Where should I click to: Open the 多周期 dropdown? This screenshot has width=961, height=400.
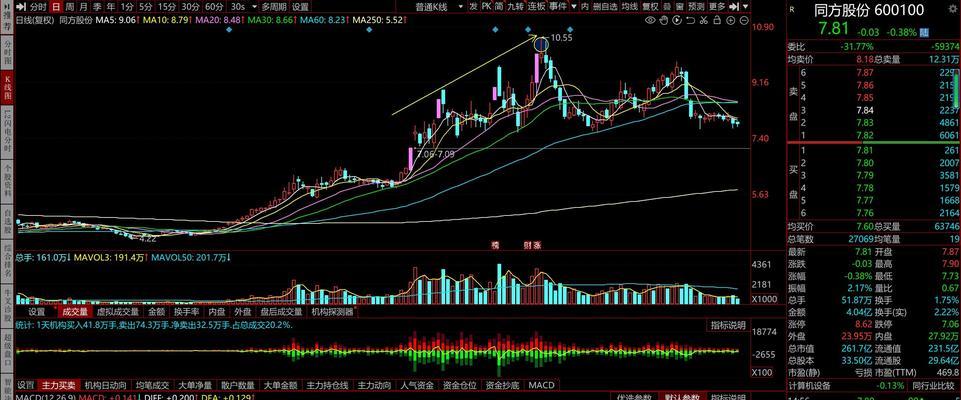273,7
